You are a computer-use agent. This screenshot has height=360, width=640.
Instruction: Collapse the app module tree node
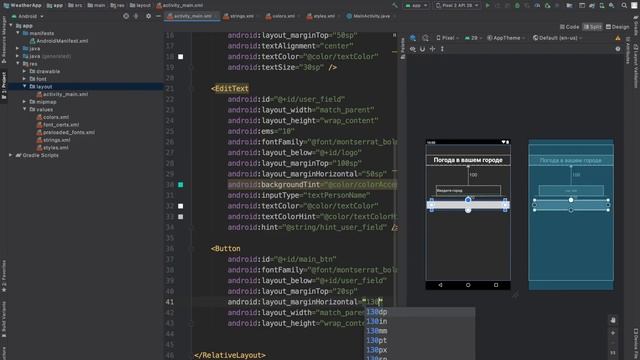11,25
